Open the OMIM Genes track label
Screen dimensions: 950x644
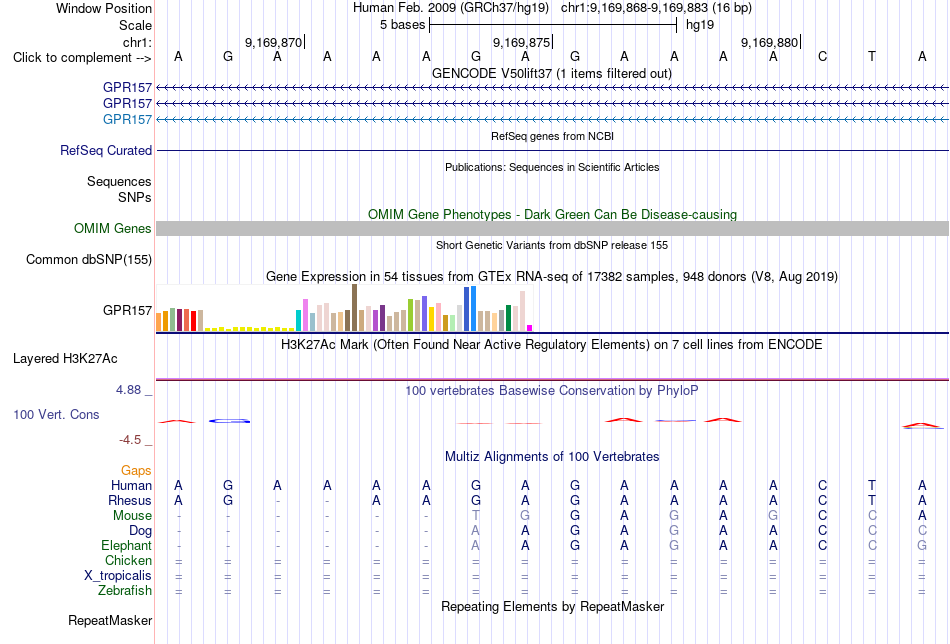(x=113, y=228)
